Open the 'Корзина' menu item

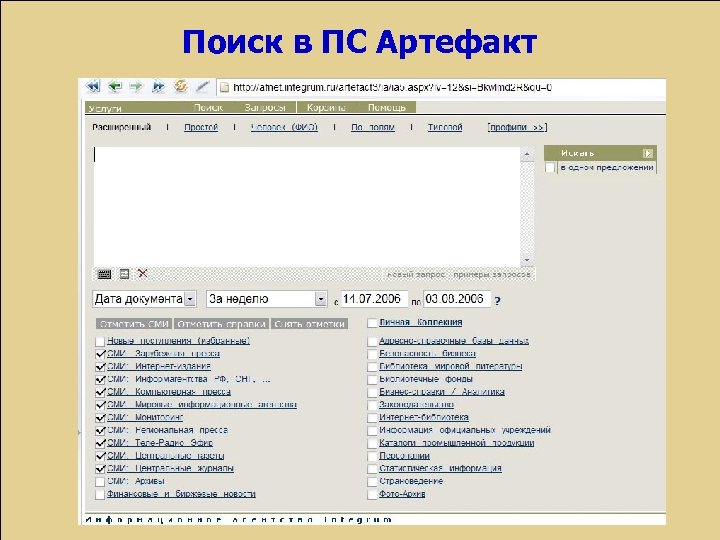[x=326, y=107]
